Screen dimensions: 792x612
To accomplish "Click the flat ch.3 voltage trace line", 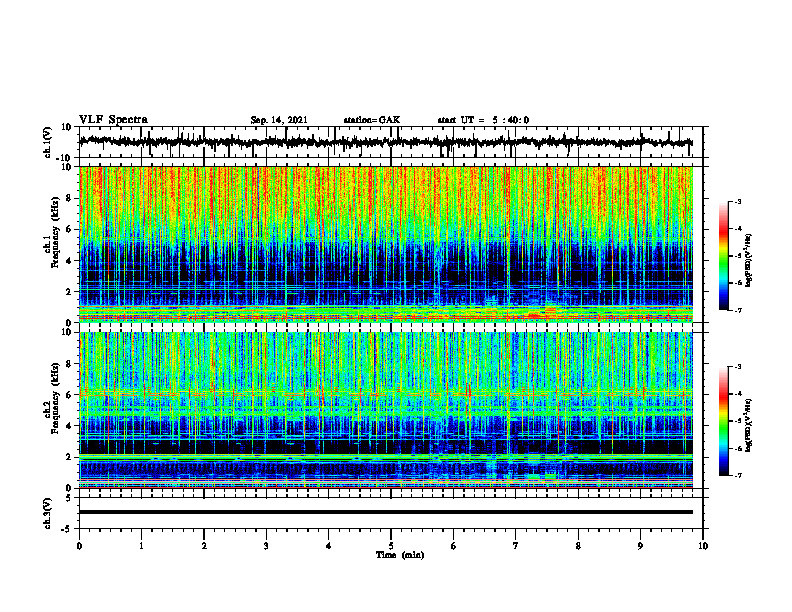I will pyautogui.click(x=385, y=512).
